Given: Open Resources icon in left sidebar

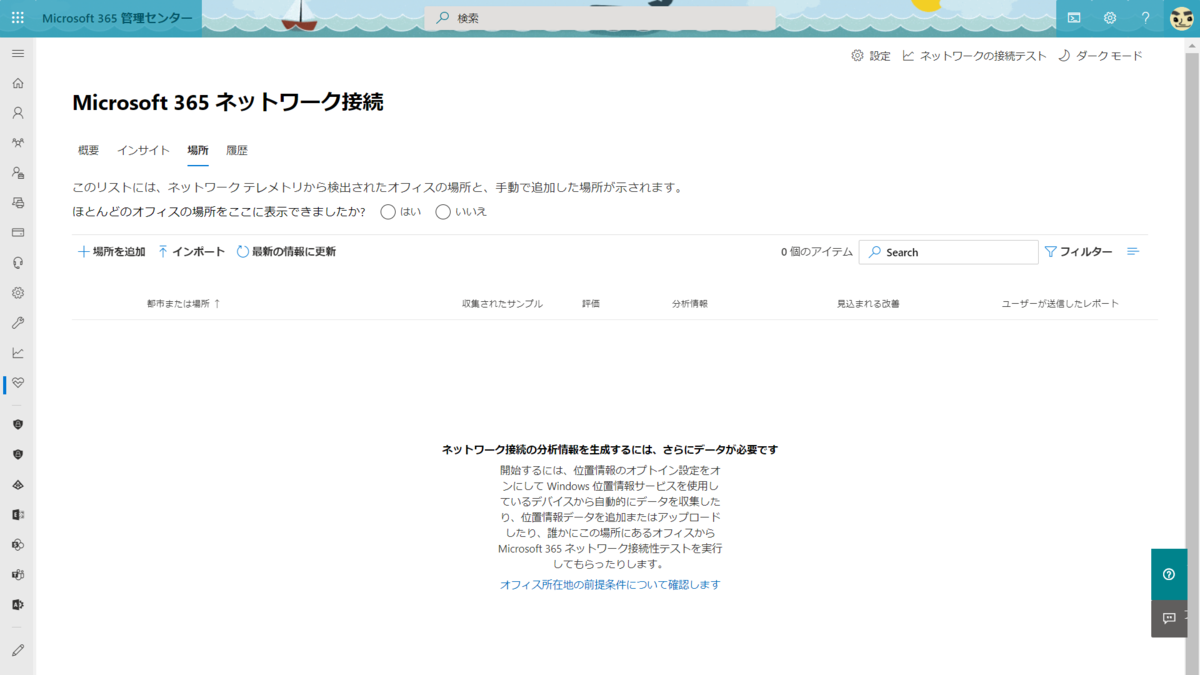Looking at the screenshot, I should (18, 203).
